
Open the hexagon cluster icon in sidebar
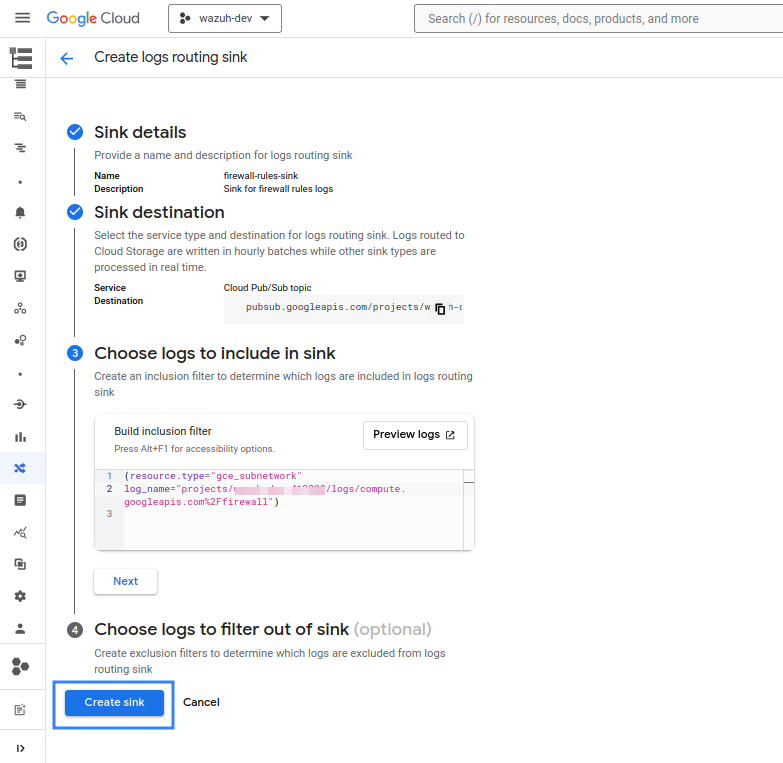click(20, 666)
